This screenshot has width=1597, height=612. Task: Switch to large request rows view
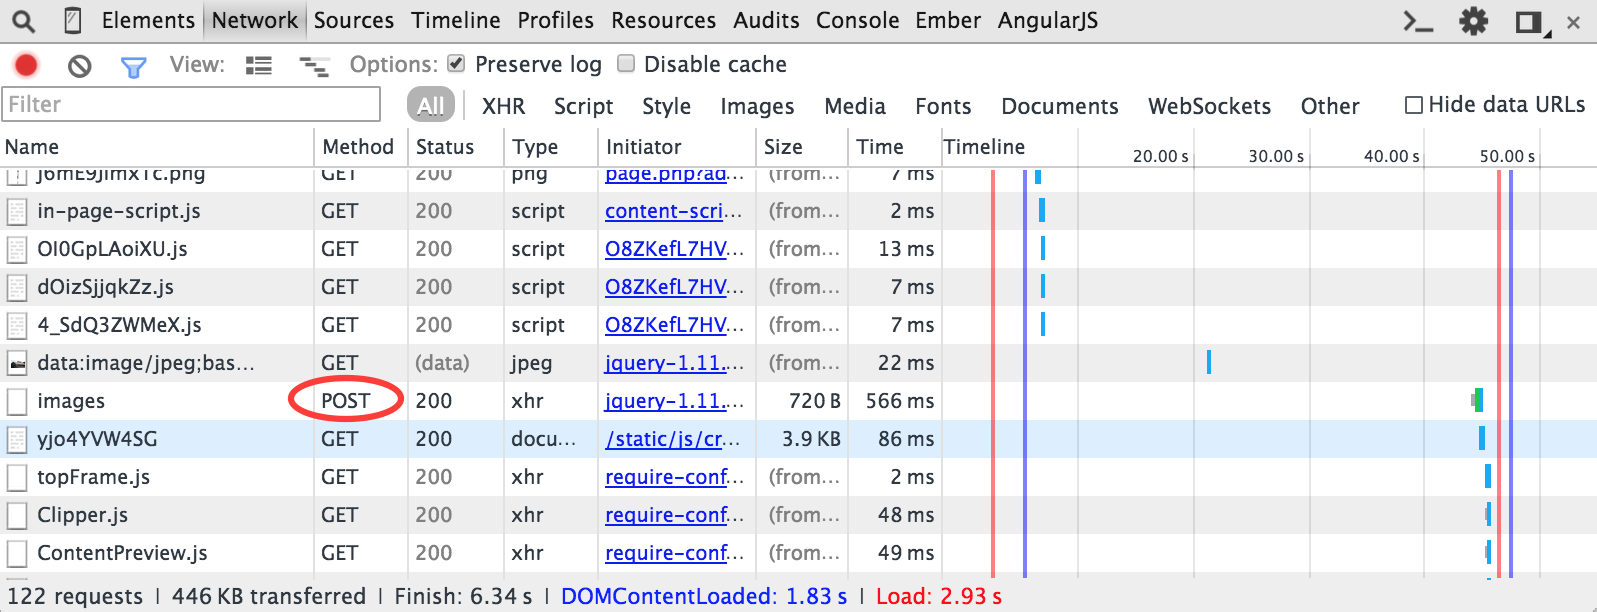click(x=259, y=66)
